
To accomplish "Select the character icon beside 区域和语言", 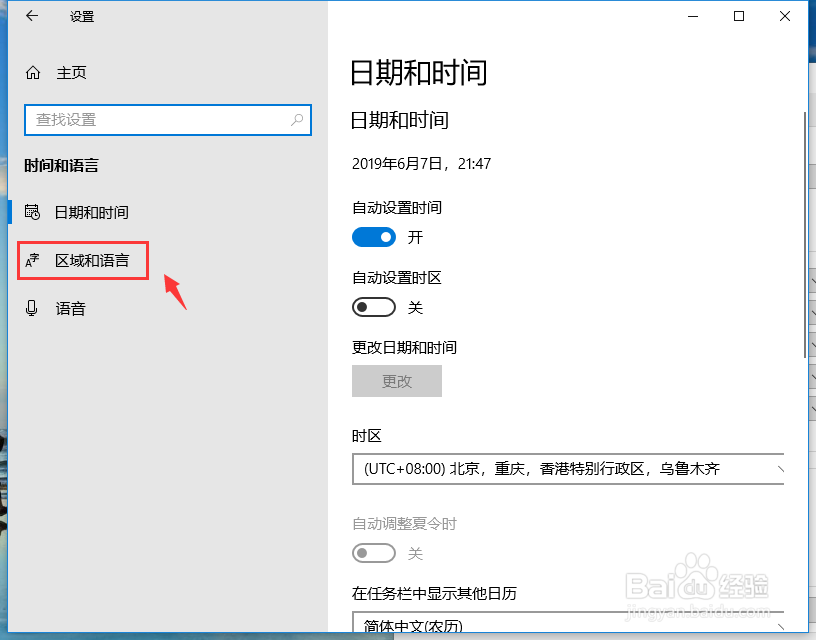I will (x=33, y=260).
